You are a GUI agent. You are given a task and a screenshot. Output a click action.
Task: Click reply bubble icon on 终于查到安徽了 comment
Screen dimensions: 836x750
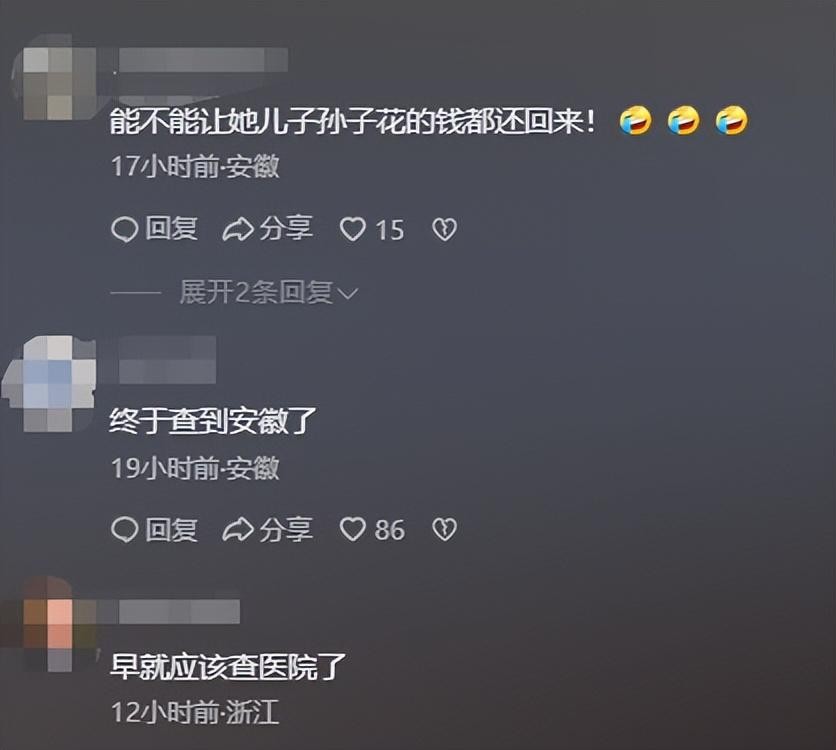pyautogui.click(x=125, y=530)
